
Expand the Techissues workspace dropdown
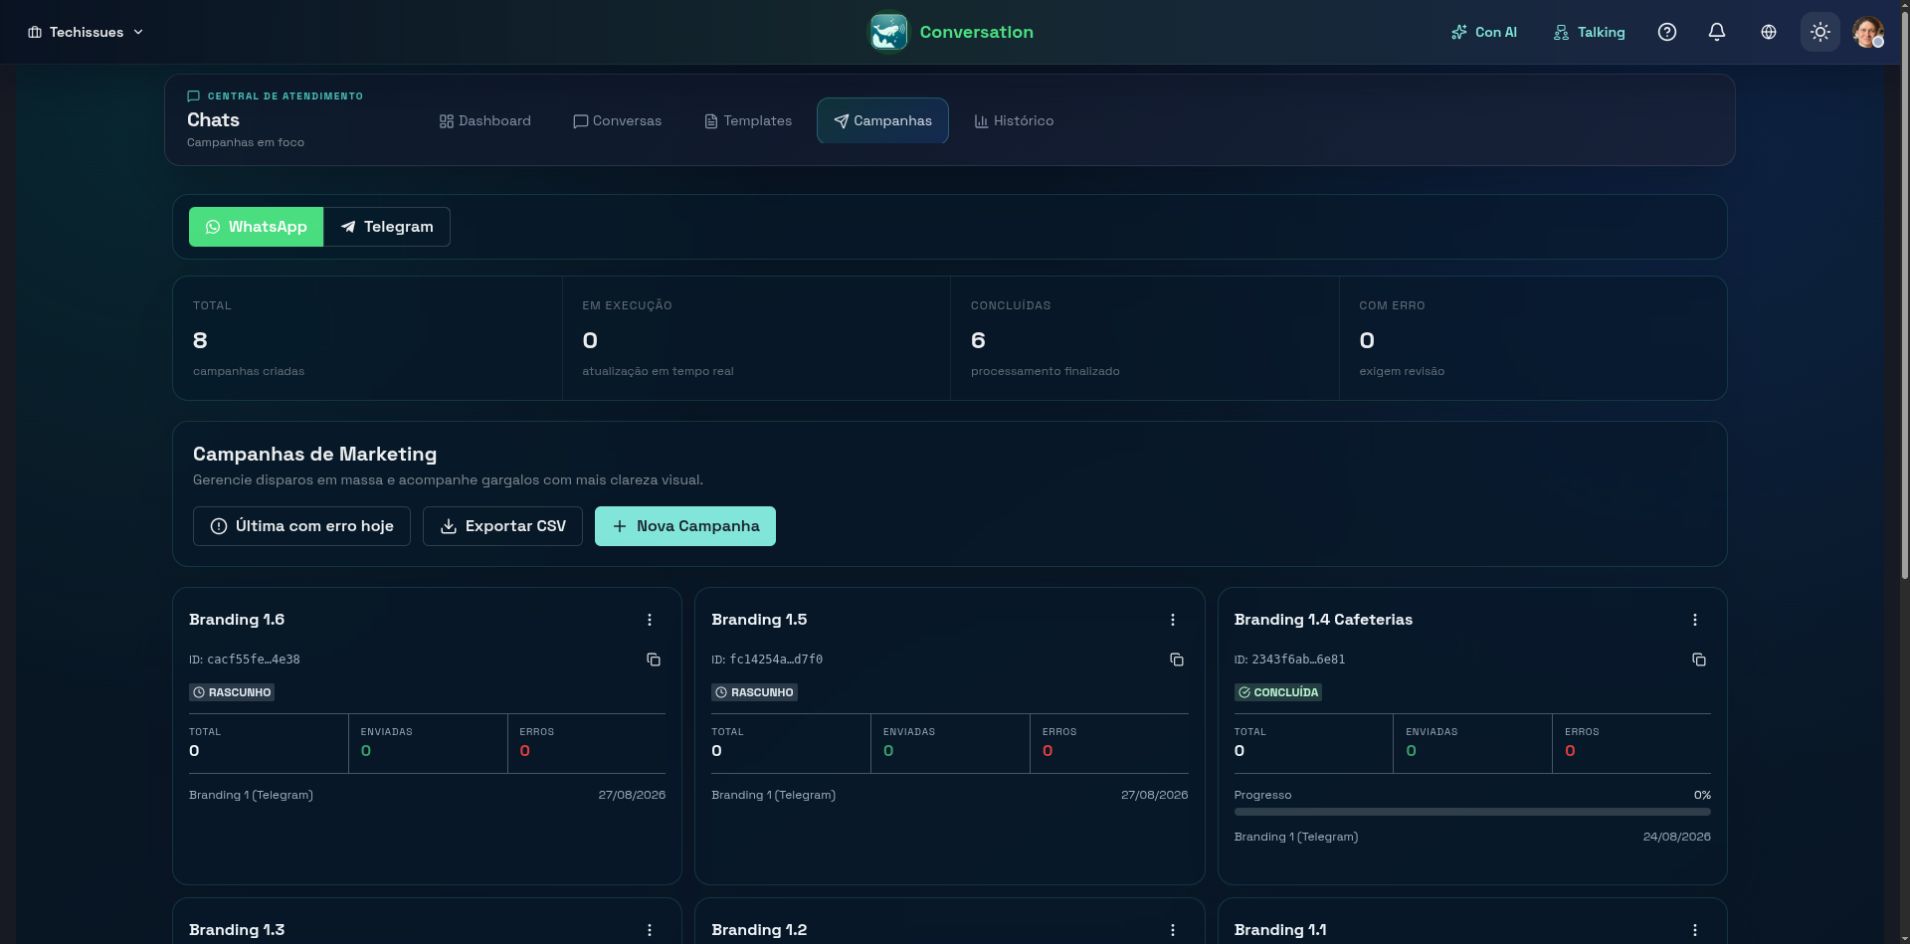tap(86, 32)
